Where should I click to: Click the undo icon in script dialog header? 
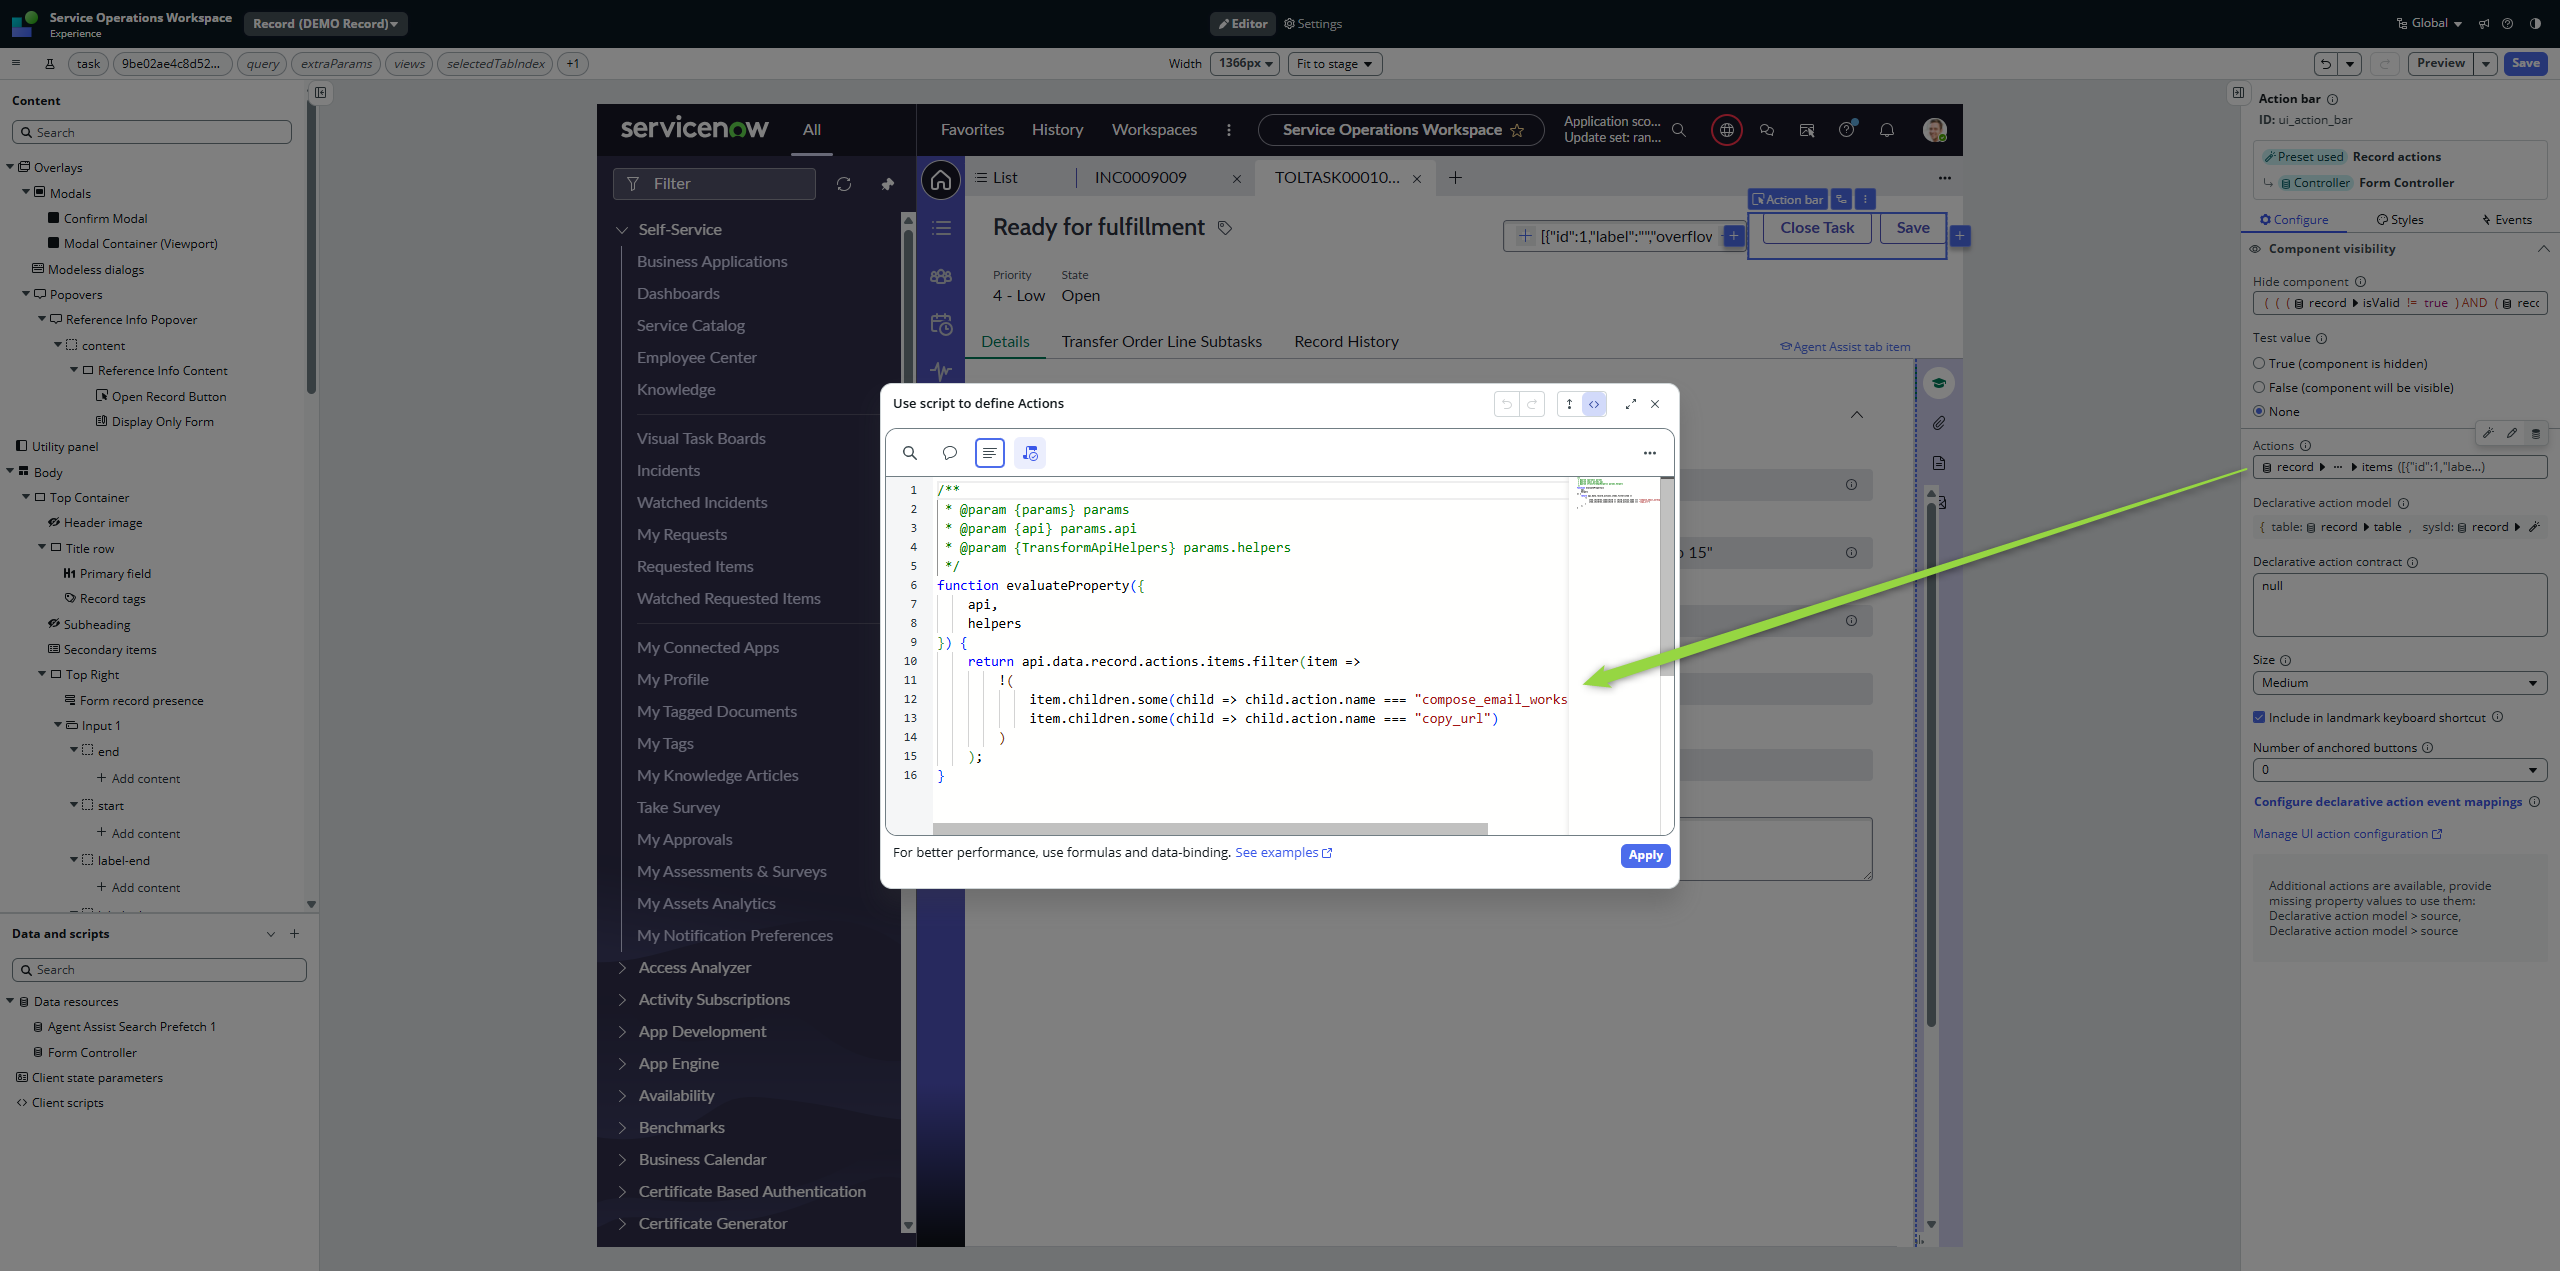(1506, 404)
